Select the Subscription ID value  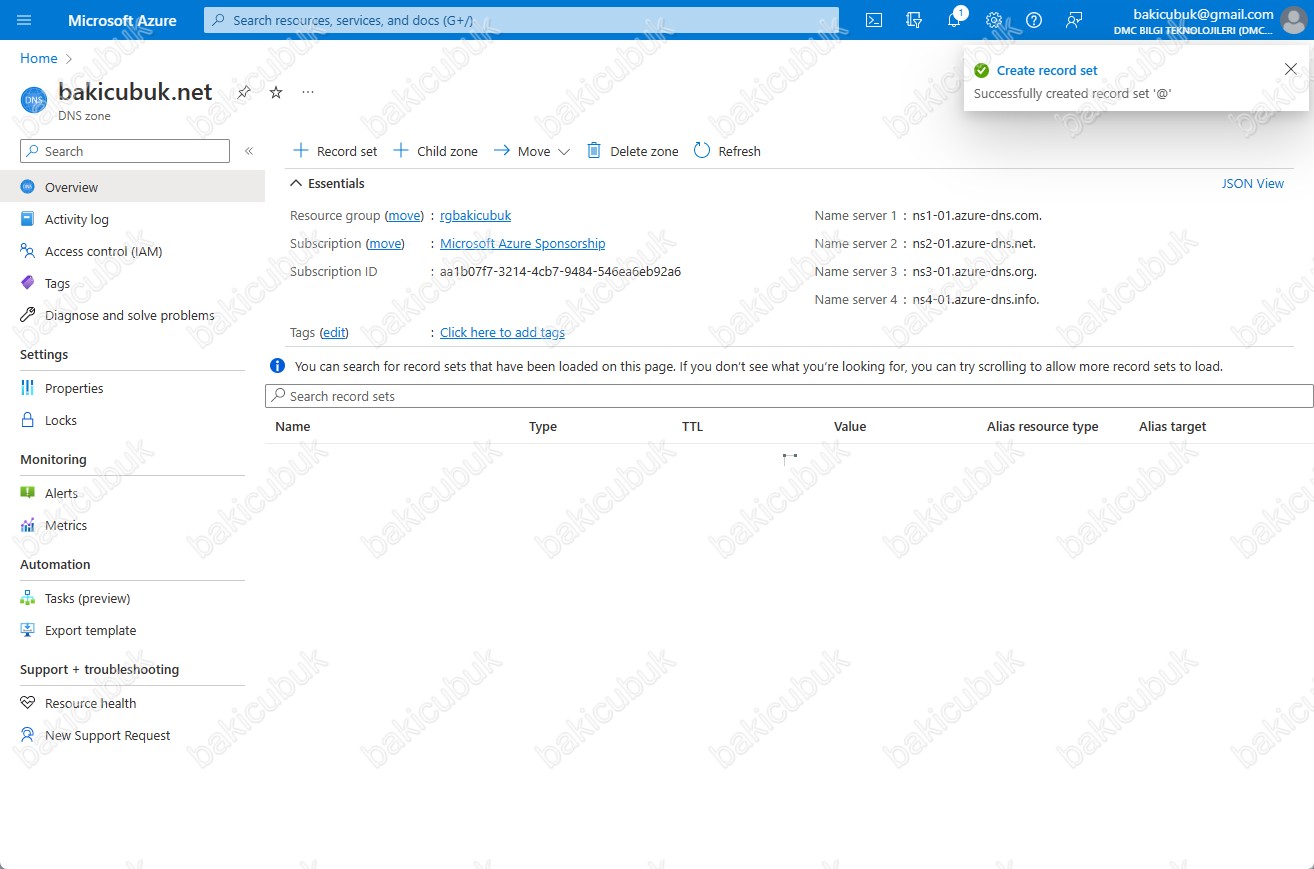click(560, 271)
